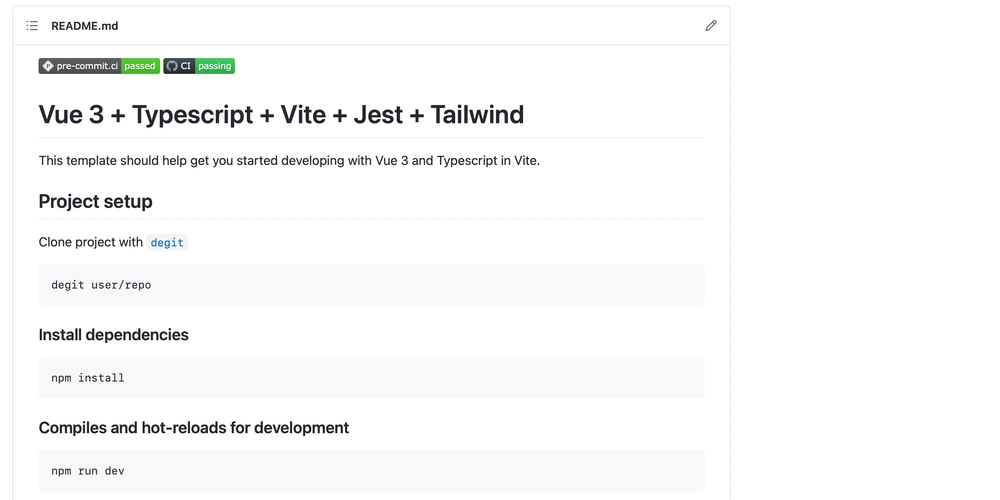1000x500 pixels.
Task: Click the 'npm install' code block
Action: [x=371, y=378]
